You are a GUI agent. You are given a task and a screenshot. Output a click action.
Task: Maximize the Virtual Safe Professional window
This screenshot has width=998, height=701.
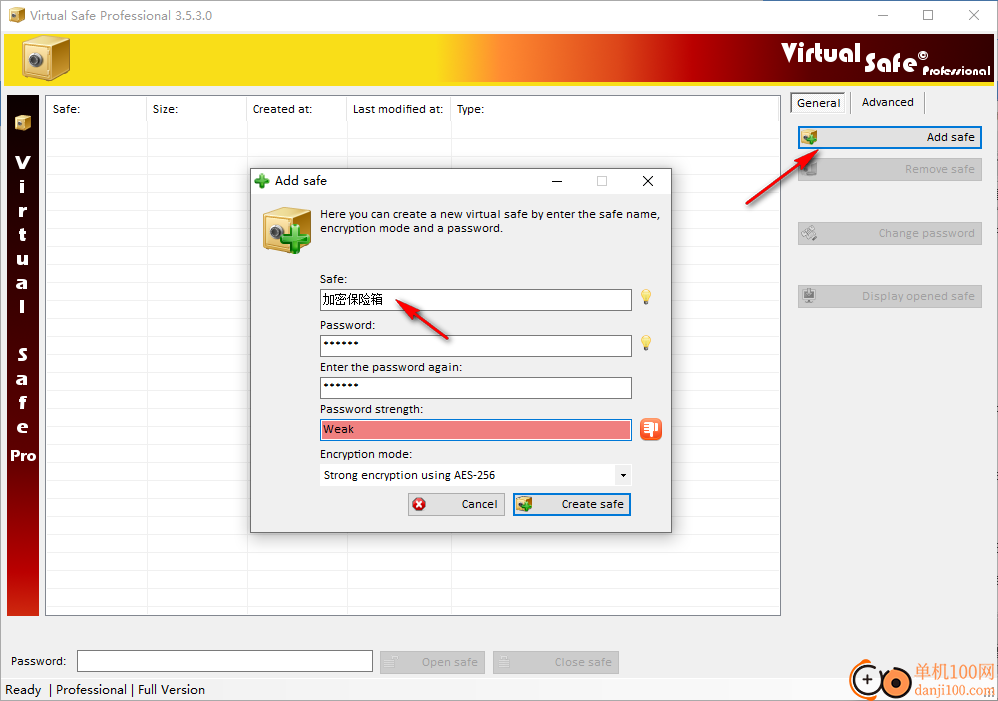[928, 15]
